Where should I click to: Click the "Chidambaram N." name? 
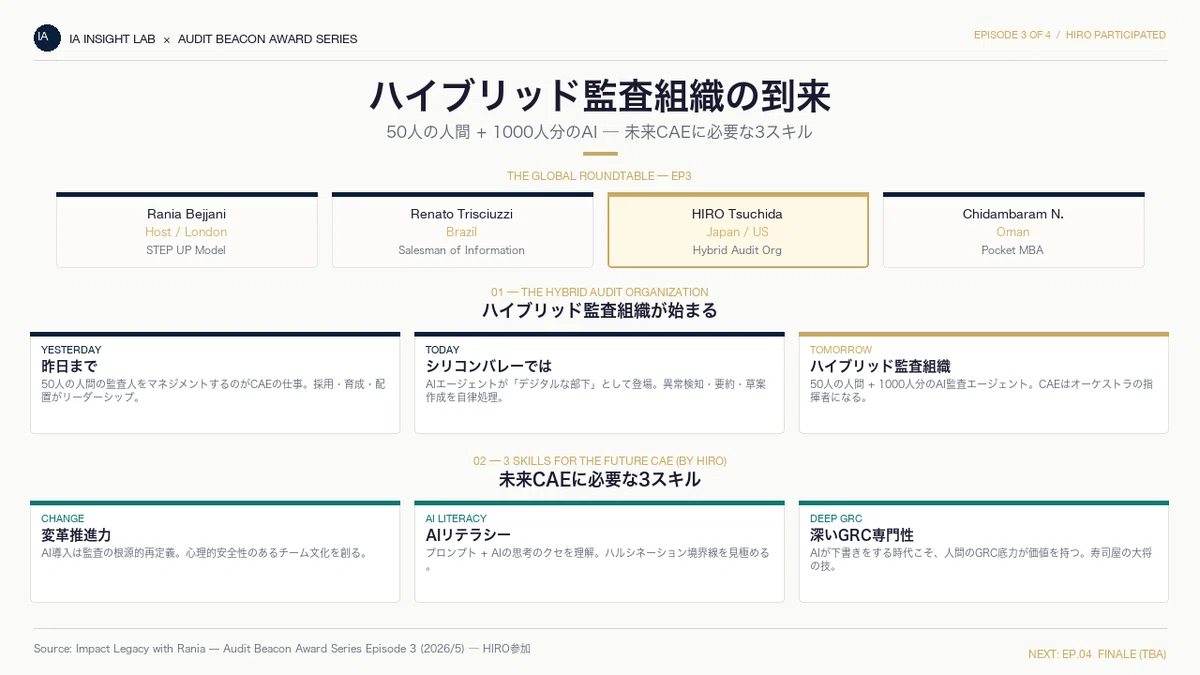tap(1013, 214)
